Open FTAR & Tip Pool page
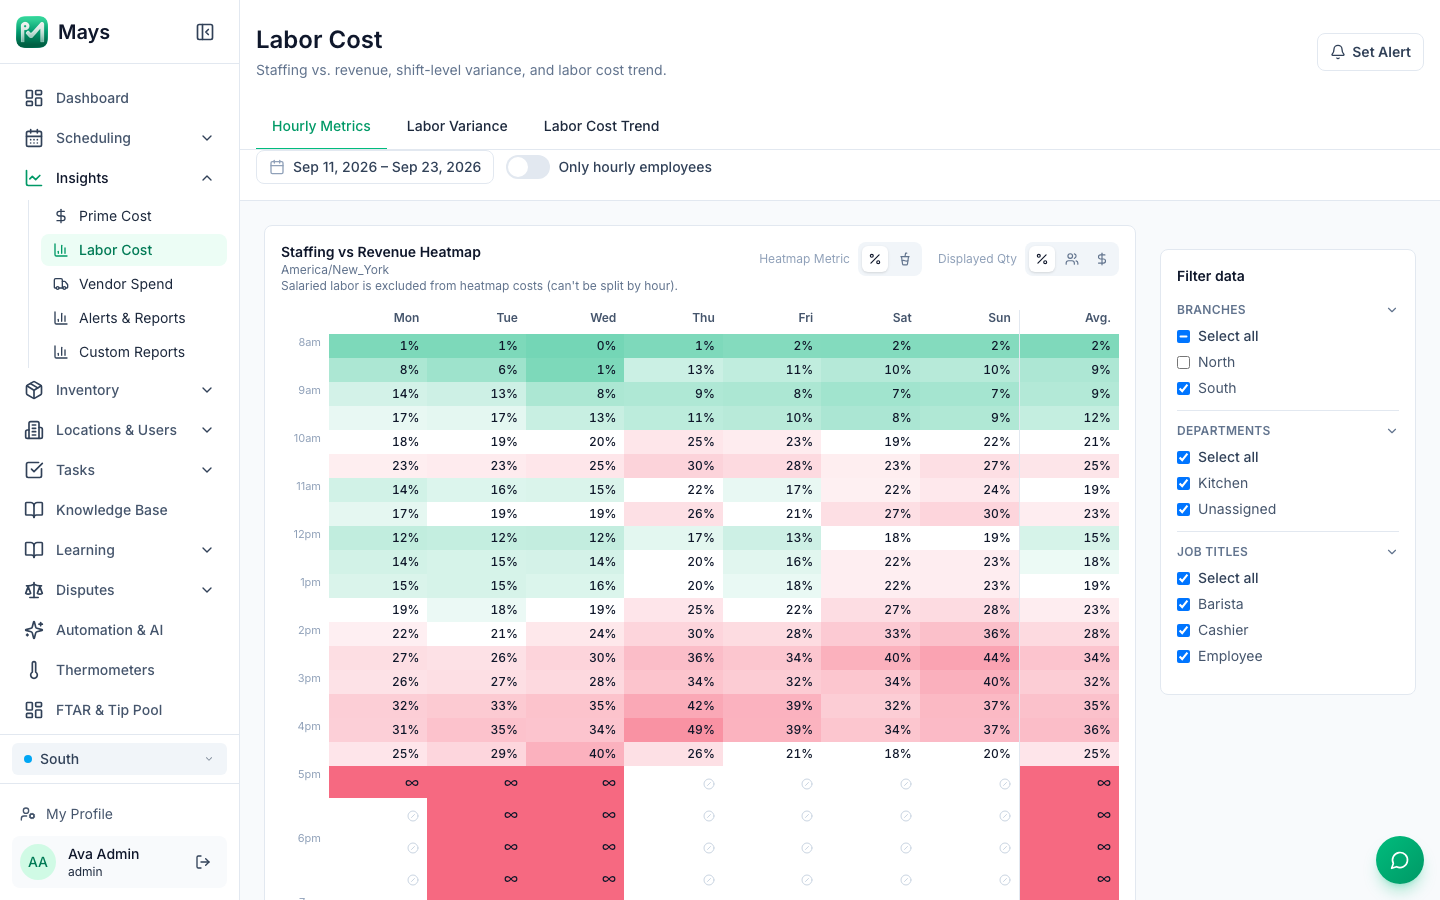This screenshot has width=1440, height=900. (x=119, y=710)
